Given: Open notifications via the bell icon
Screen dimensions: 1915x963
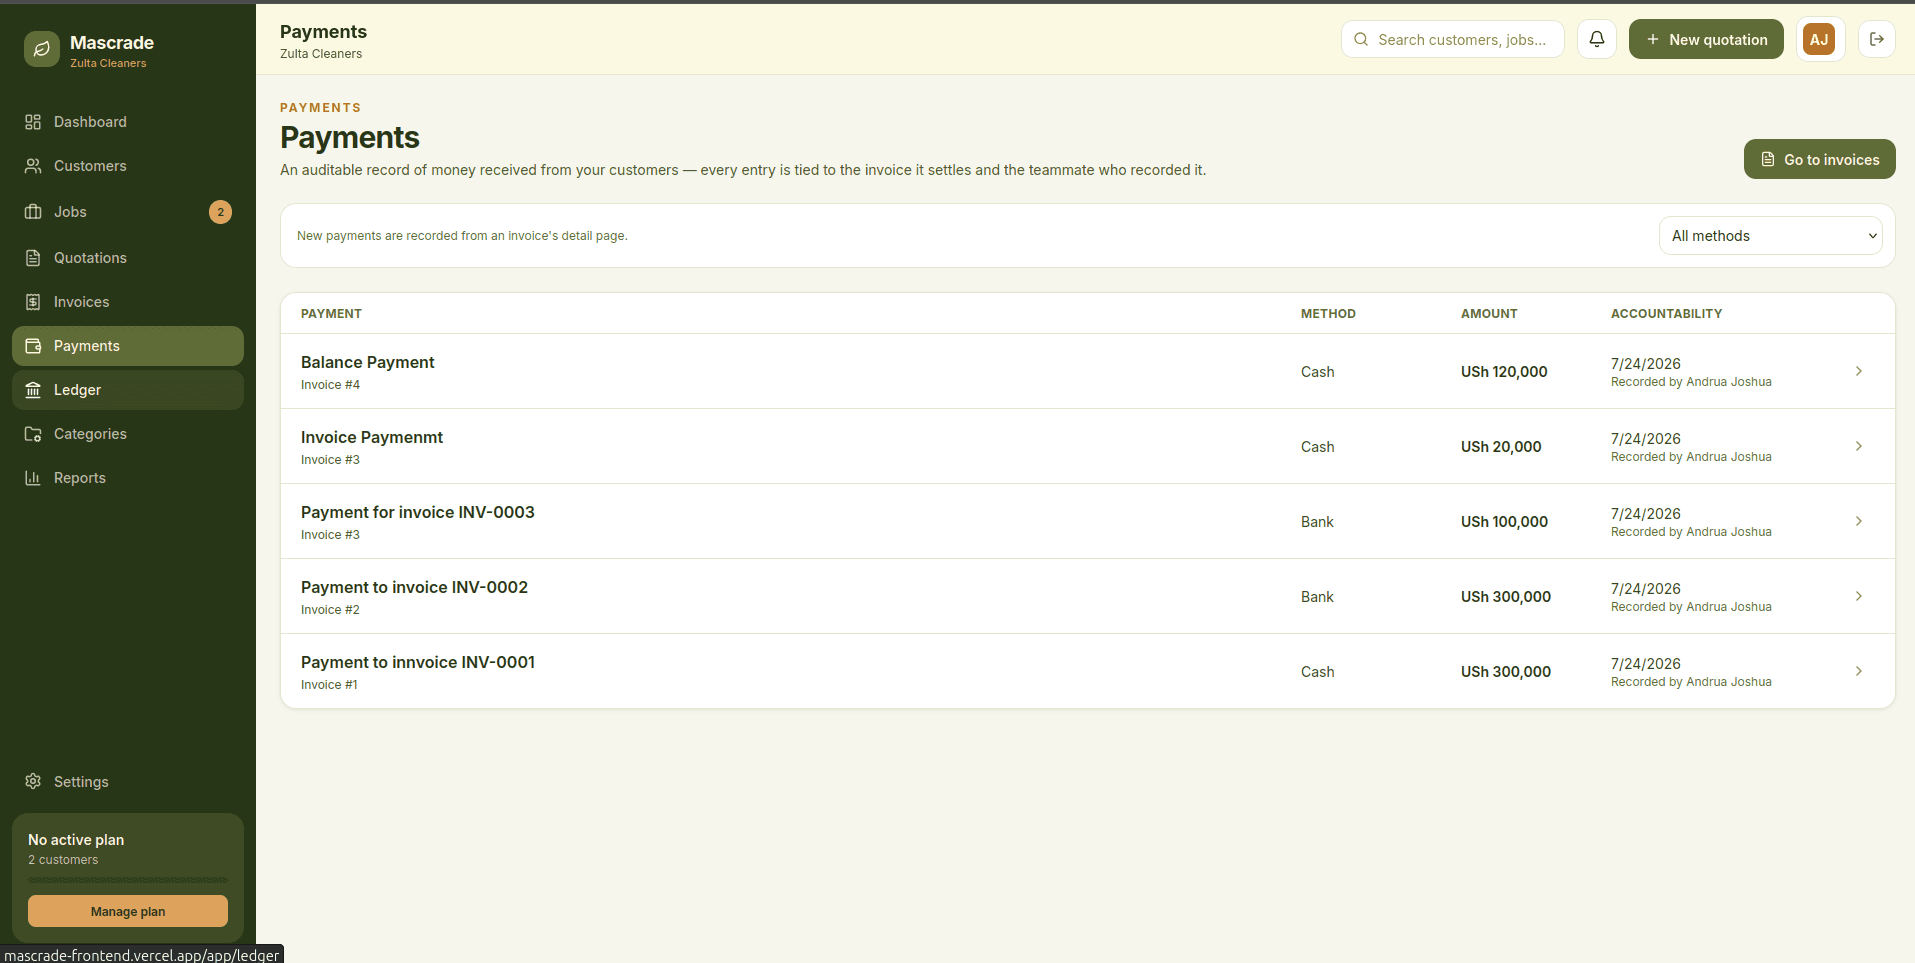Looking at the screenshot, I should (1597, 39).
